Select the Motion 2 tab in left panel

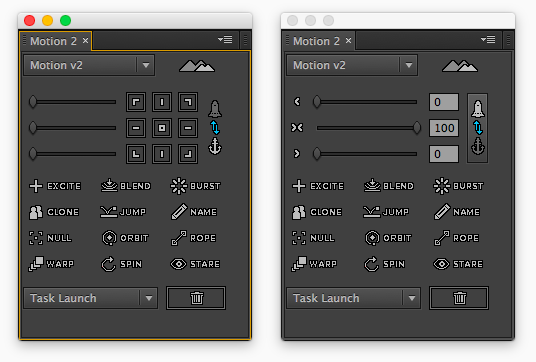[56, 41]
